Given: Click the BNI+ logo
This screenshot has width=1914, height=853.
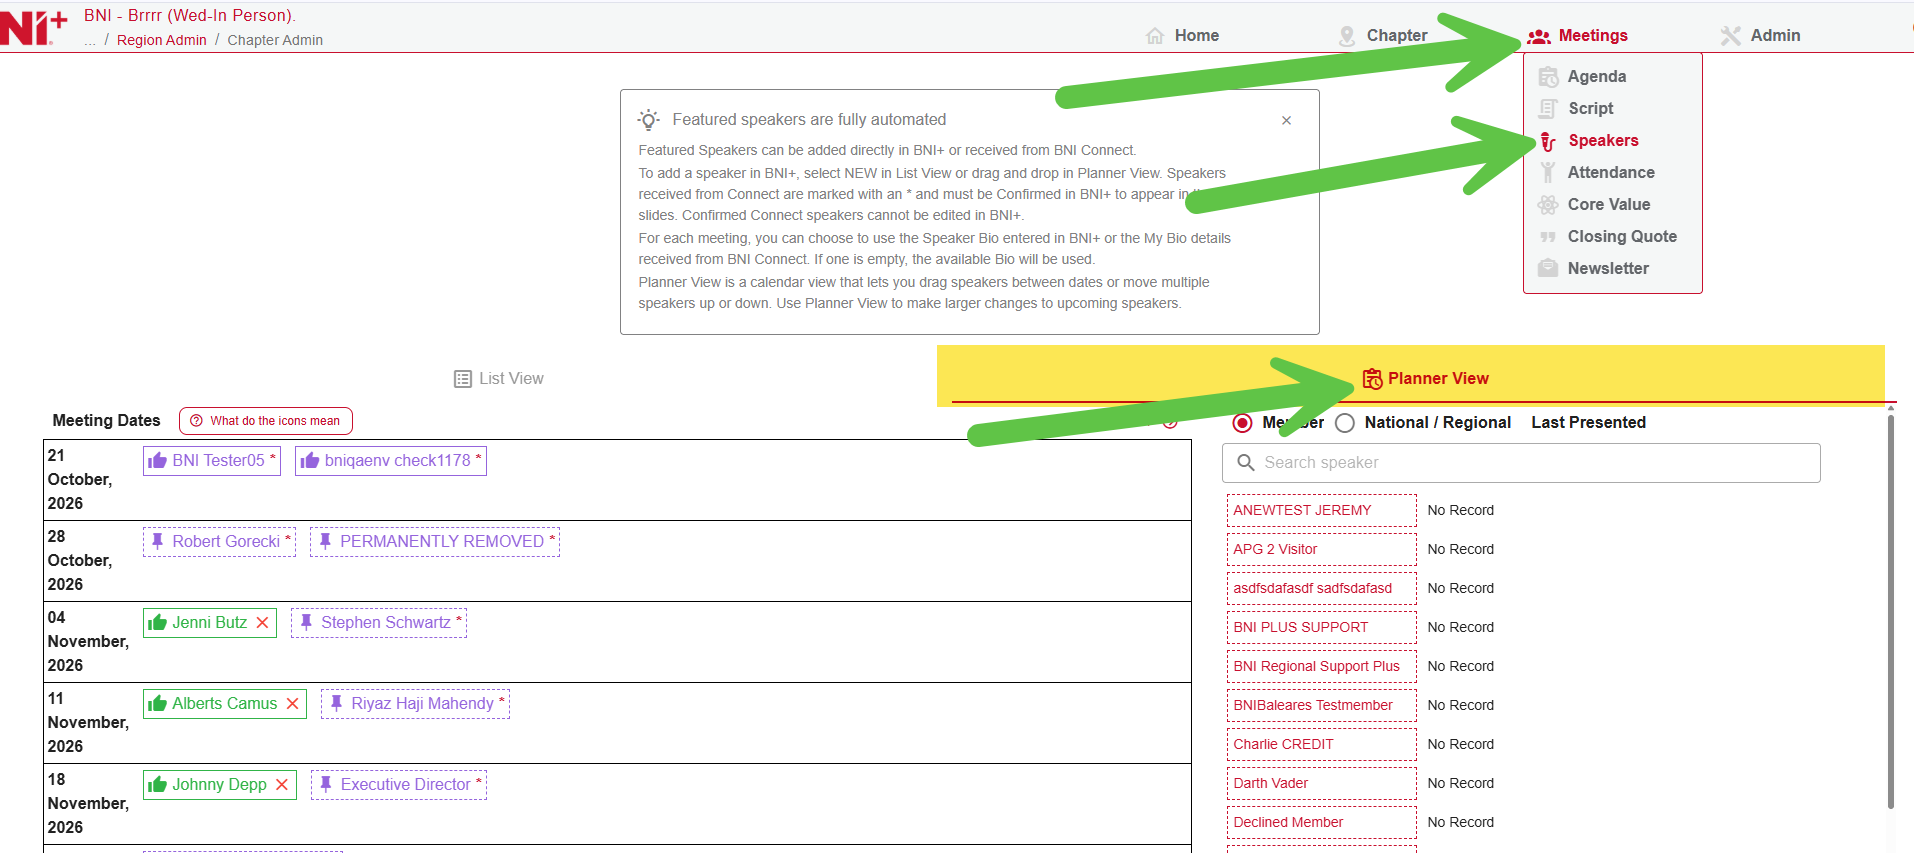Looking at the screenshot, I should 34,27.
